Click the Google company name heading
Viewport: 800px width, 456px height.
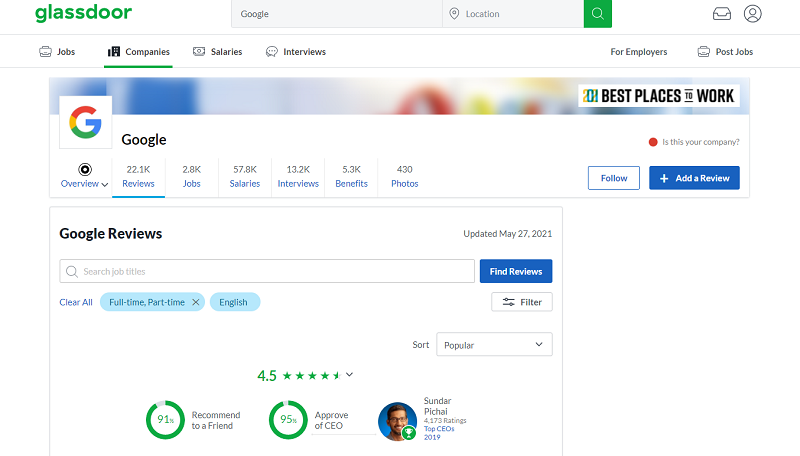tap(144, 140)
